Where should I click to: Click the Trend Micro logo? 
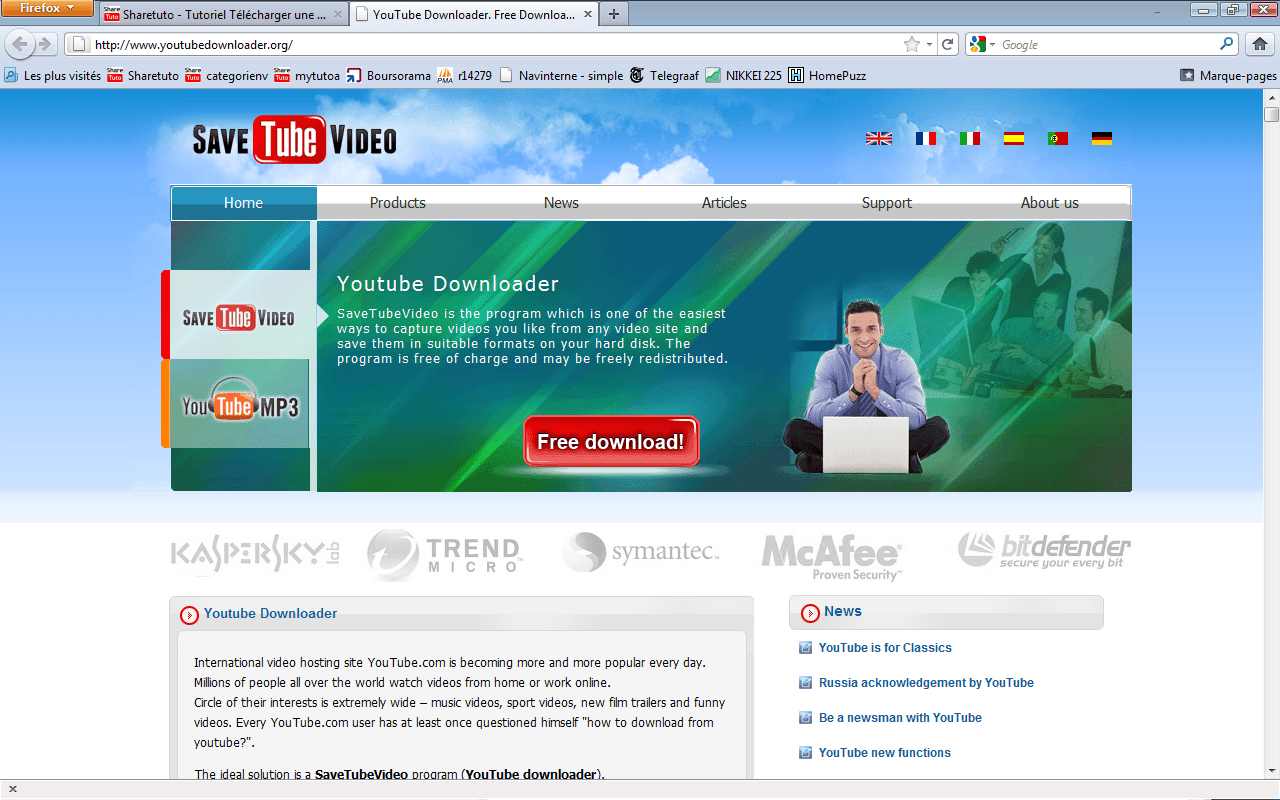pyautogui.click(x=445, y=555)
